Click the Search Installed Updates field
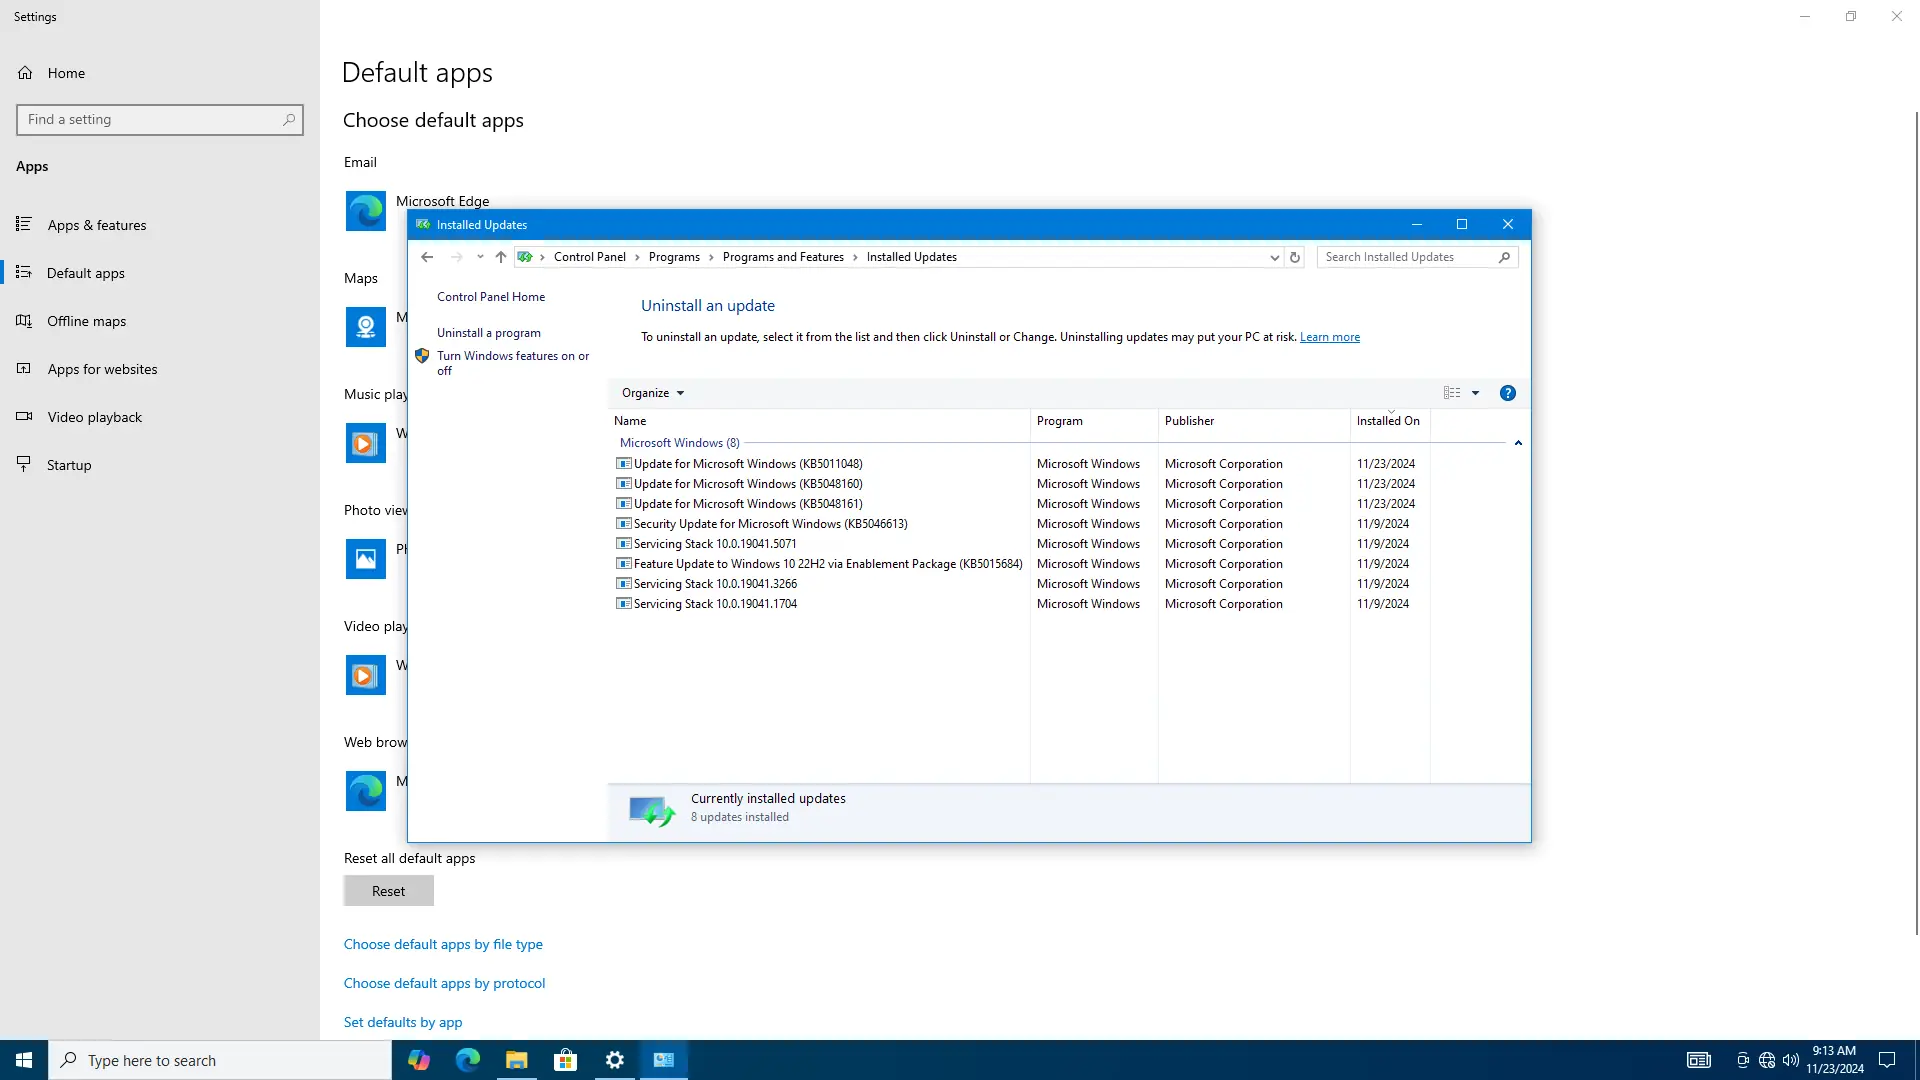The height and width of the screenshot is (1080, 1920). point(1408,257)
